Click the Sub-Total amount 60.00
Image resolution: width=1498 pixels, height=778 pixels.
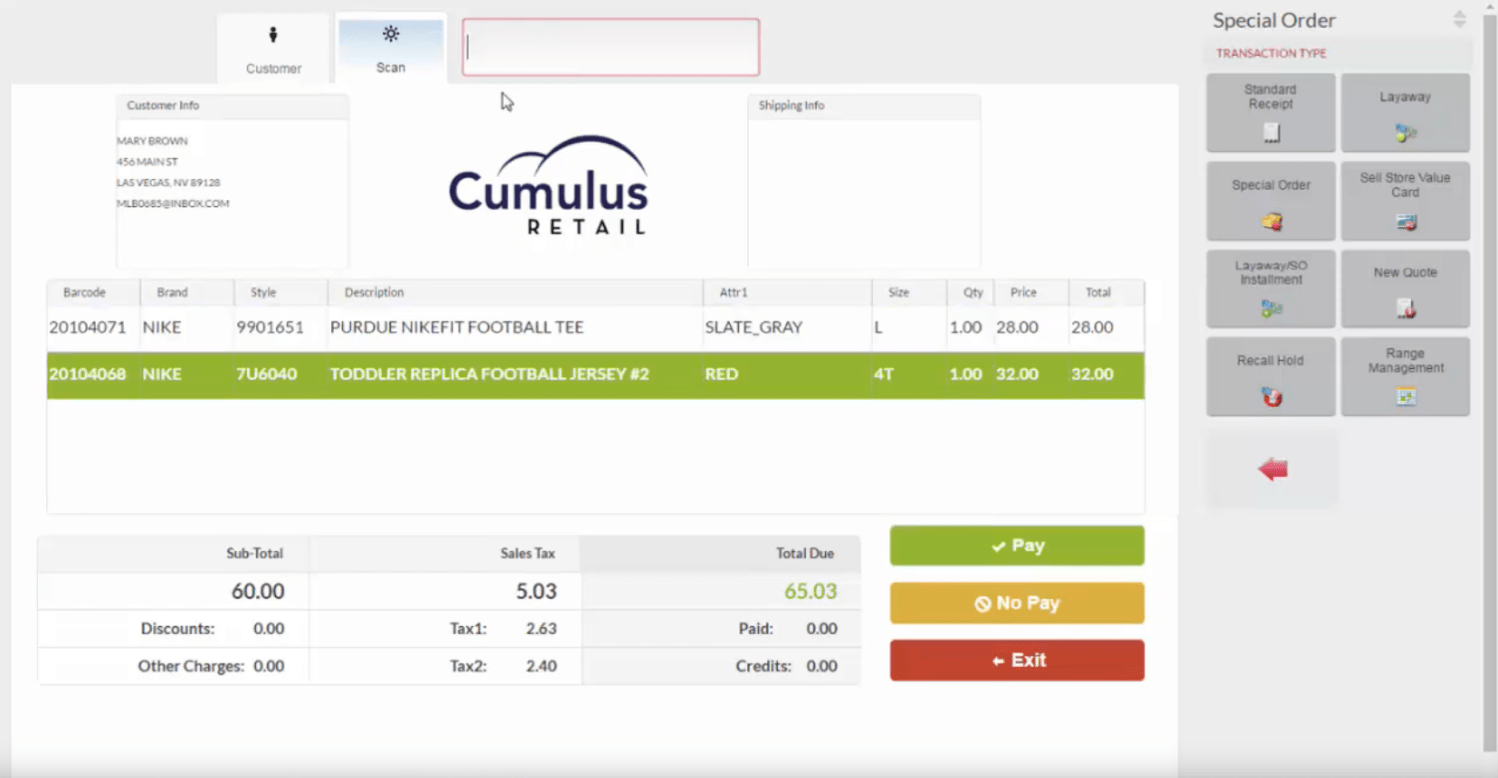point(258,591)
